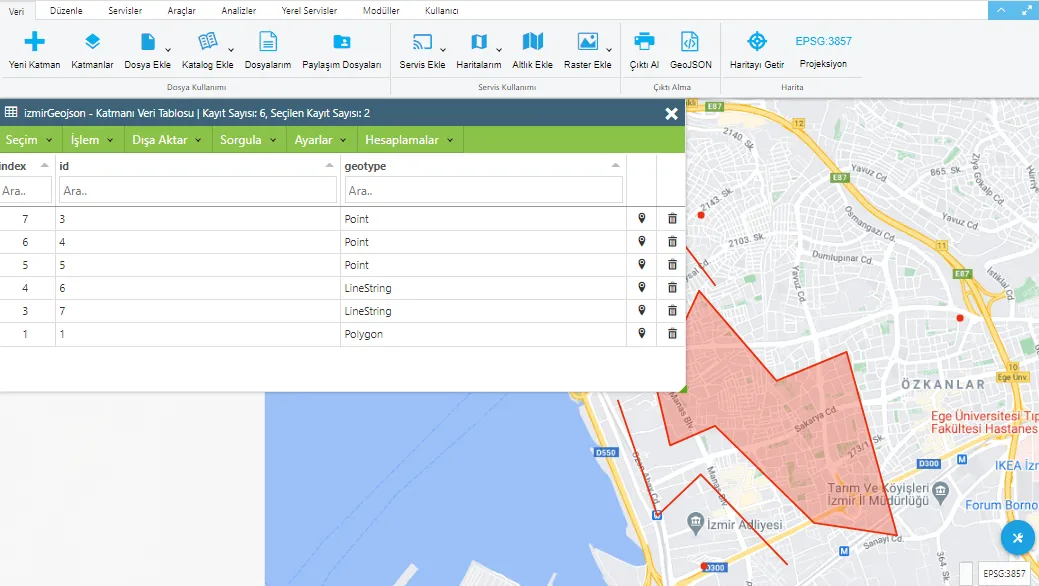Click the Servis Ekle icon

422,42
